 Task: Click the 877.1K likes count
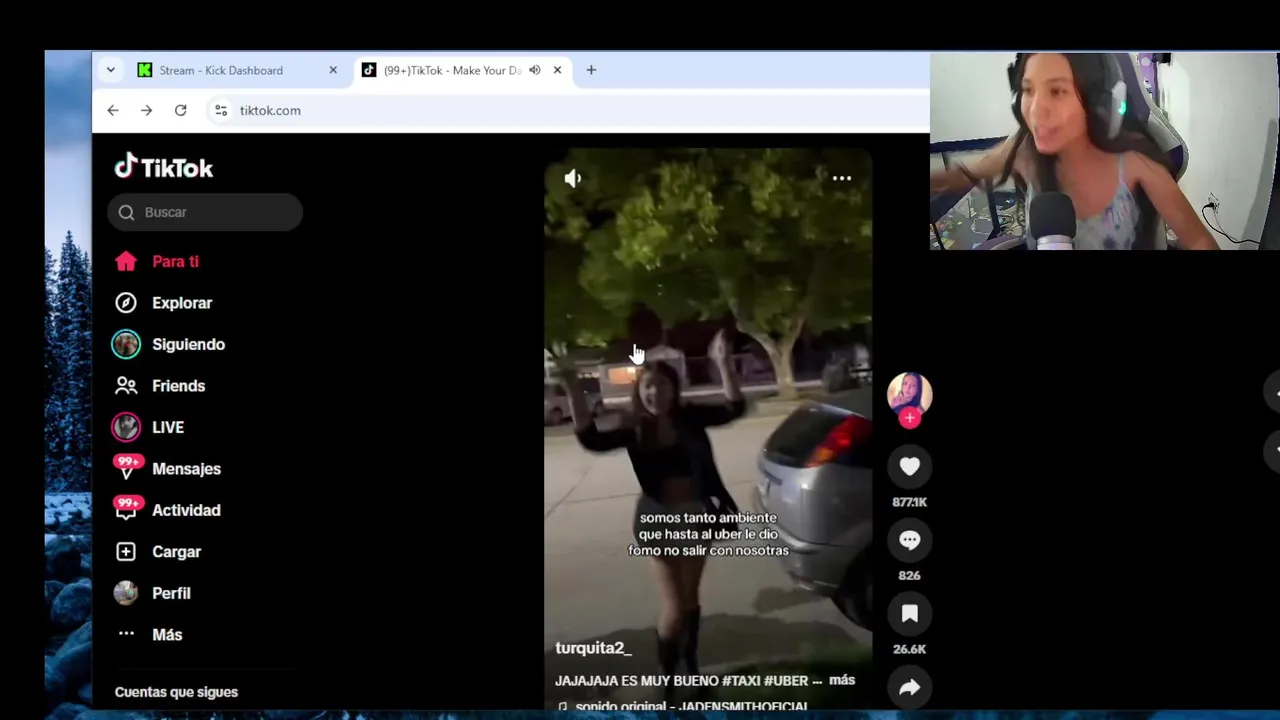pyautogui.click(x=909, y=502)
